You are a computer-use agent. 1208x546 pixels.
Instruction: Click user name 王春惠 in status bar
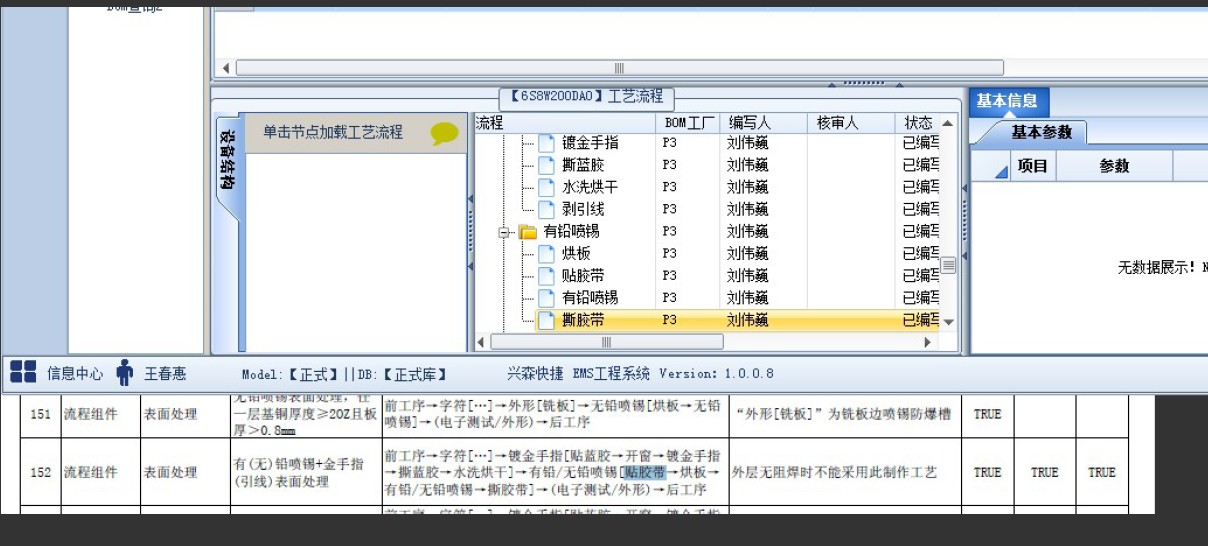pyautogui.click(x=165, y=374)
